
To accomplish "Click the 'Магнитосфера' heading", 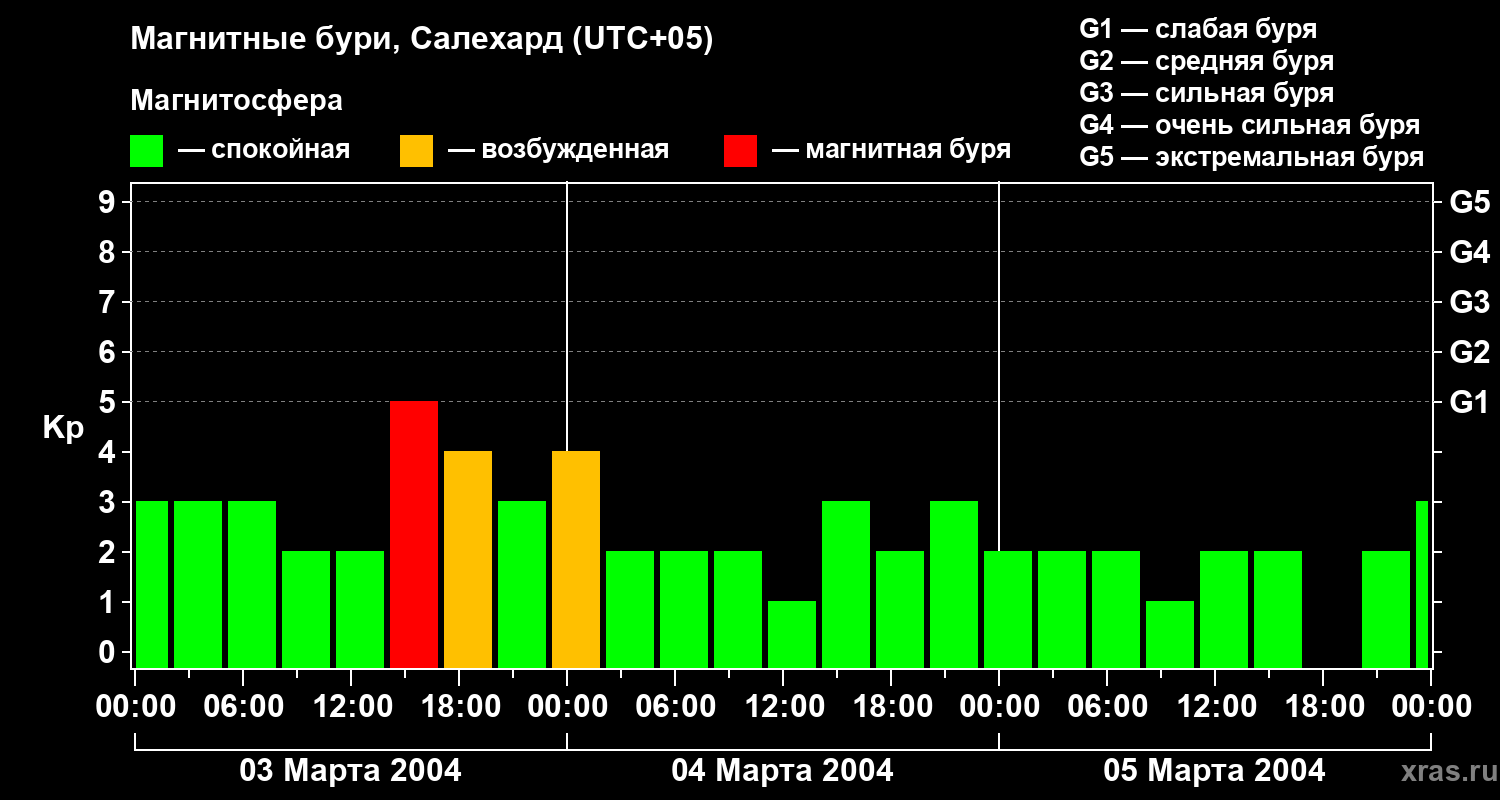I will coord(236,101).
